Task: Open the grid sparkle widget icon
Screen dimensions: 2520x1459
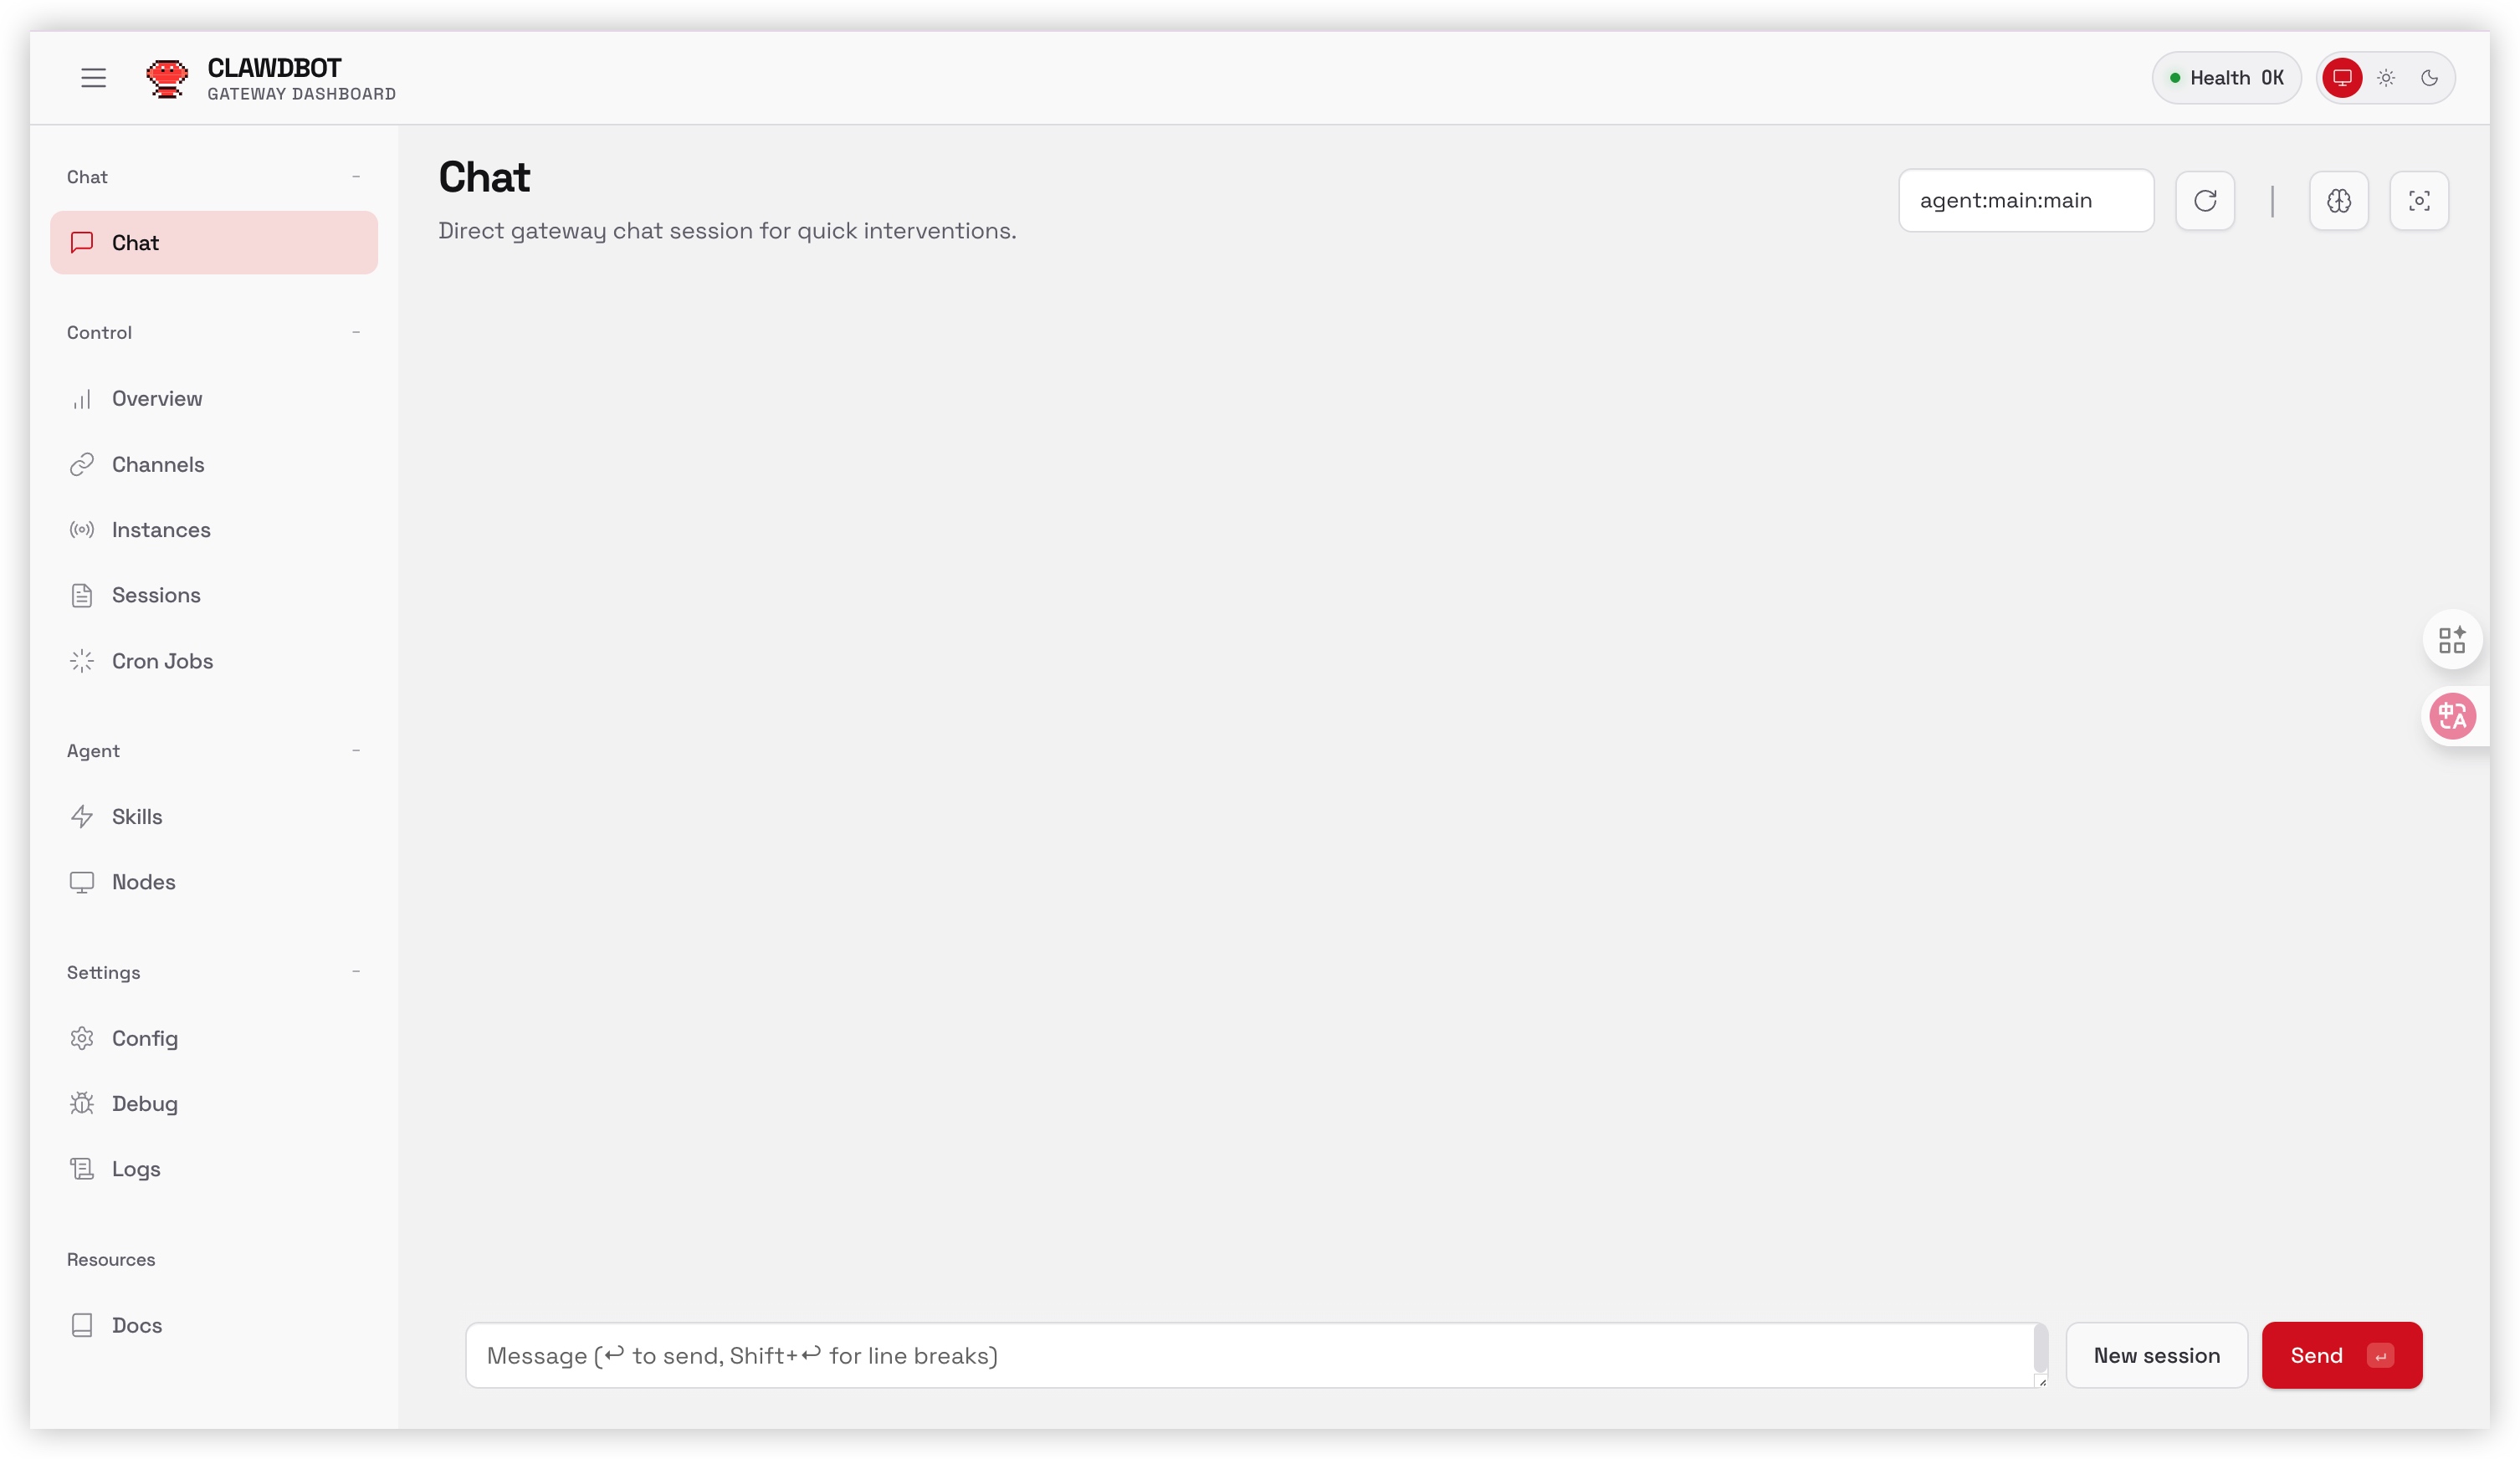Action: 2451,640
